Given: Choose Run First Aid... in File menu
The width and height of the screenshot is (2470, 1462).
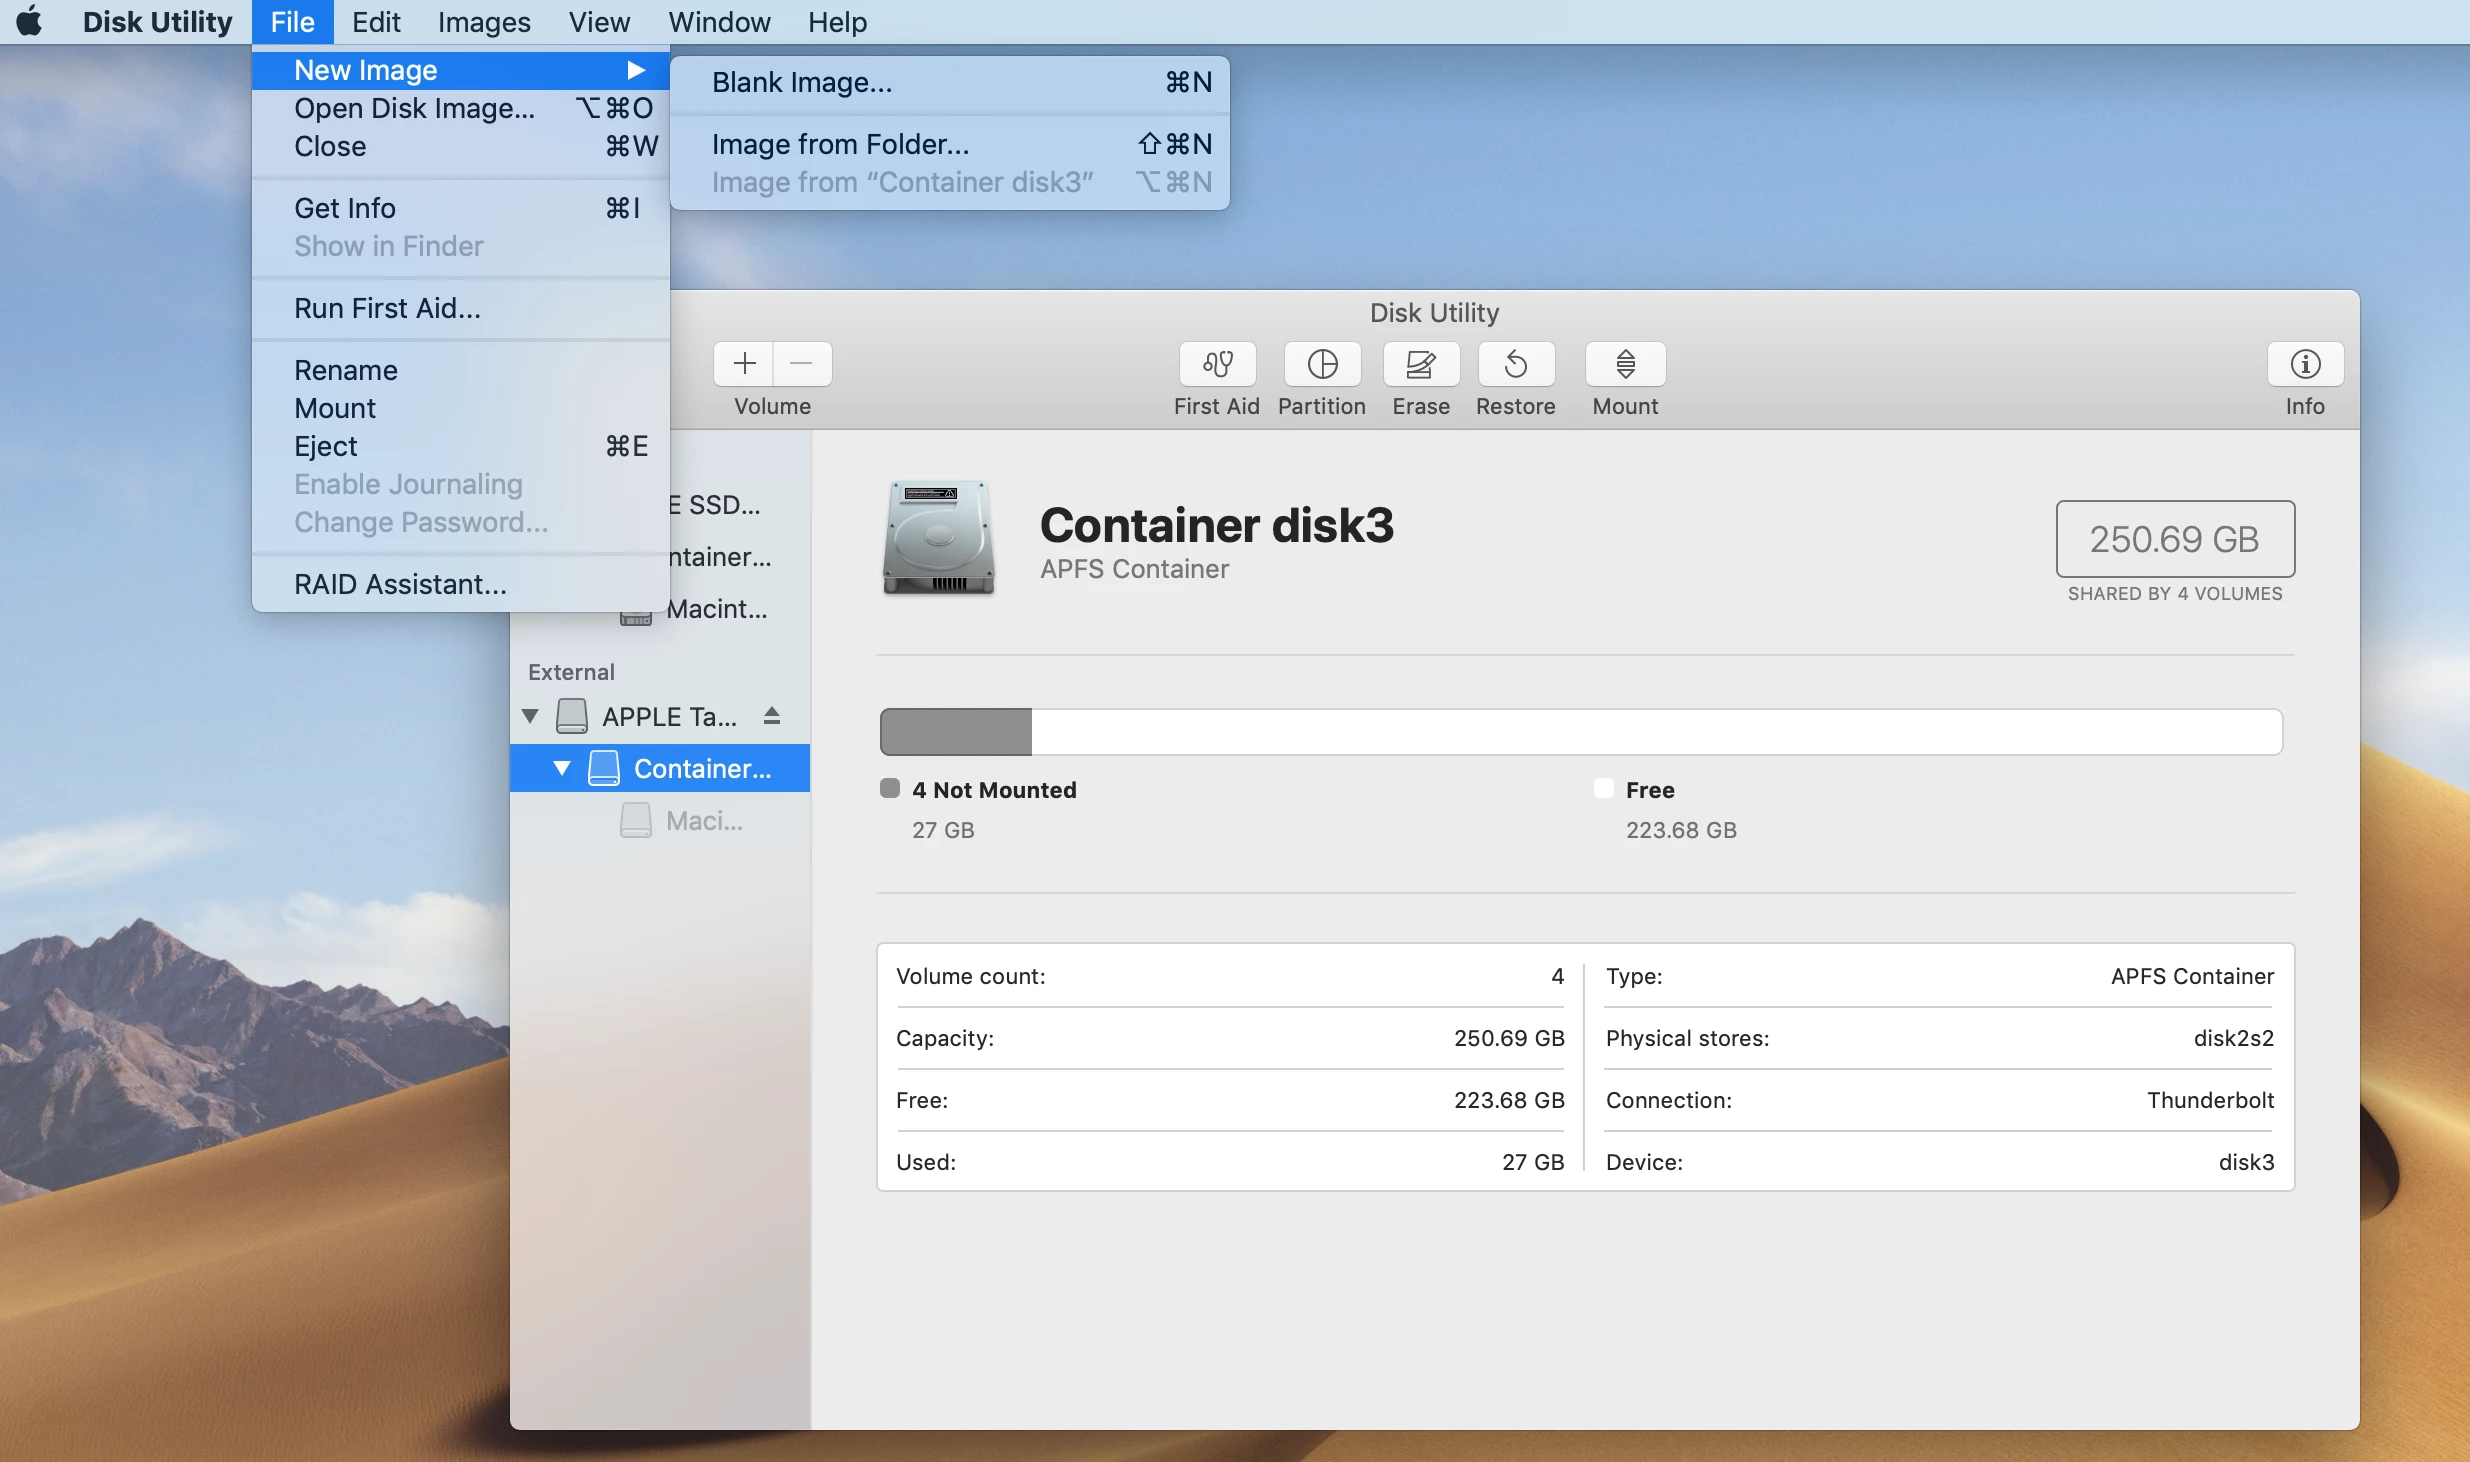Looking at the screenshot, I should [387, 308].
